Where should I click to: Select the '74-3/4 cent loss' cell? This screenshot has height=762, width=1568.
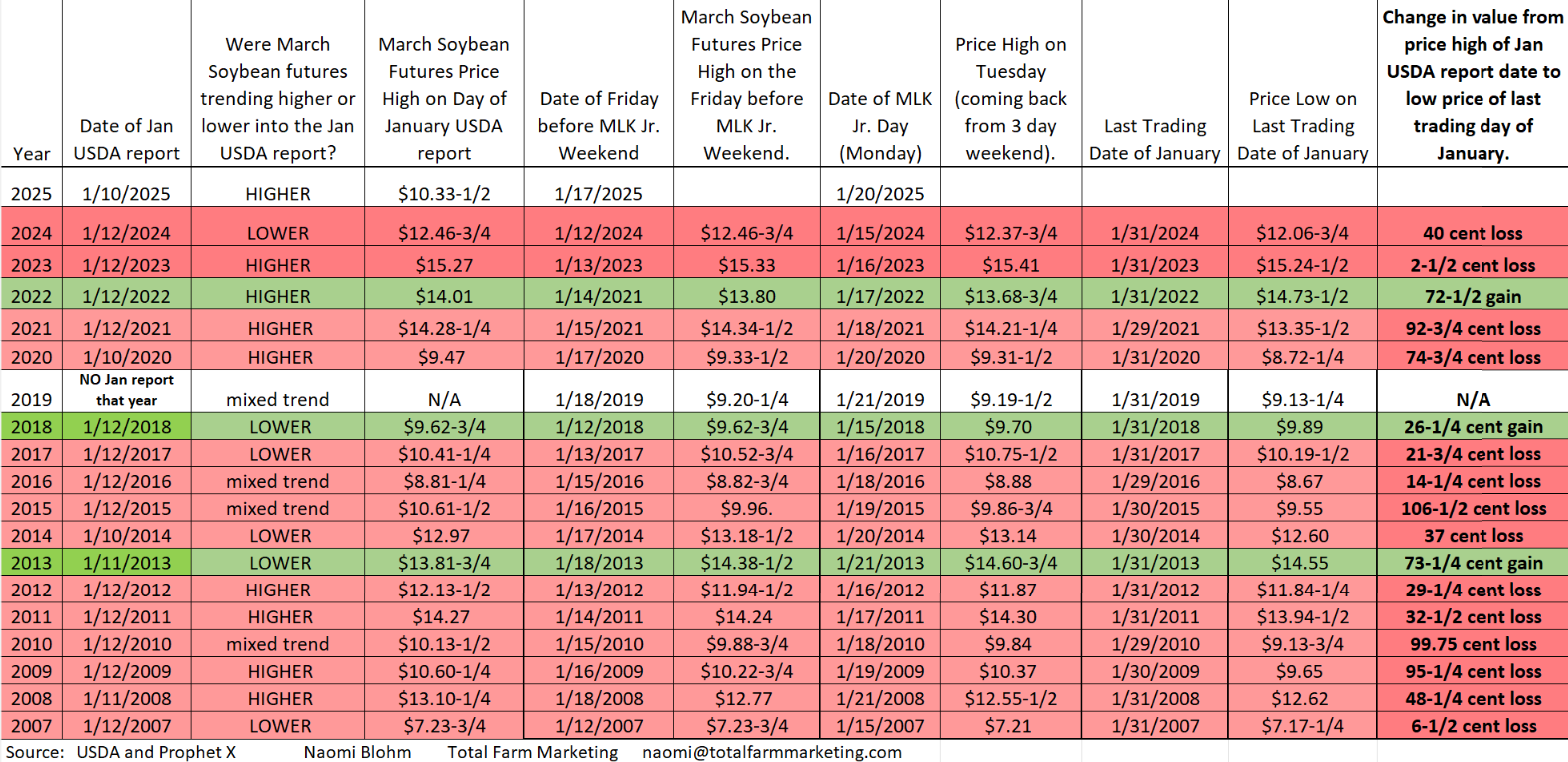[1472, 357]
